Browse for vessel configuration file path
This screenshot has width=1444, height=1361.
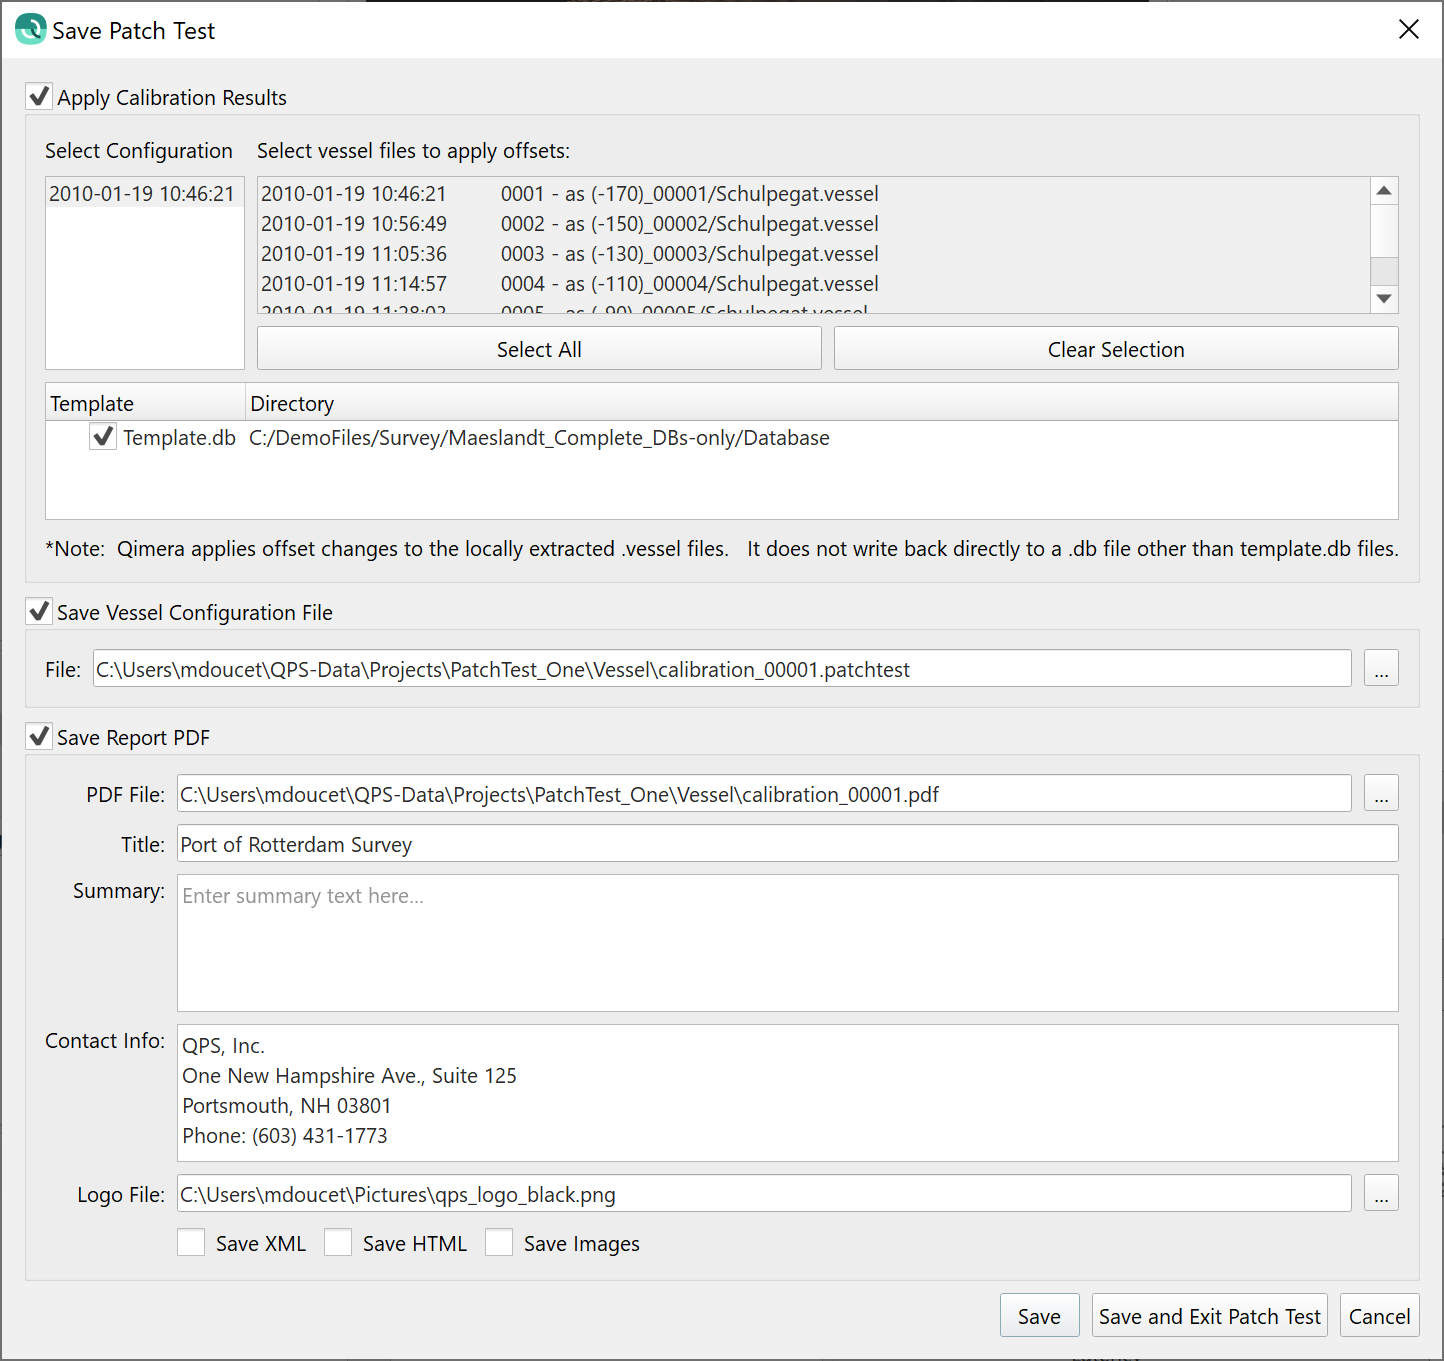point(1380,669)
